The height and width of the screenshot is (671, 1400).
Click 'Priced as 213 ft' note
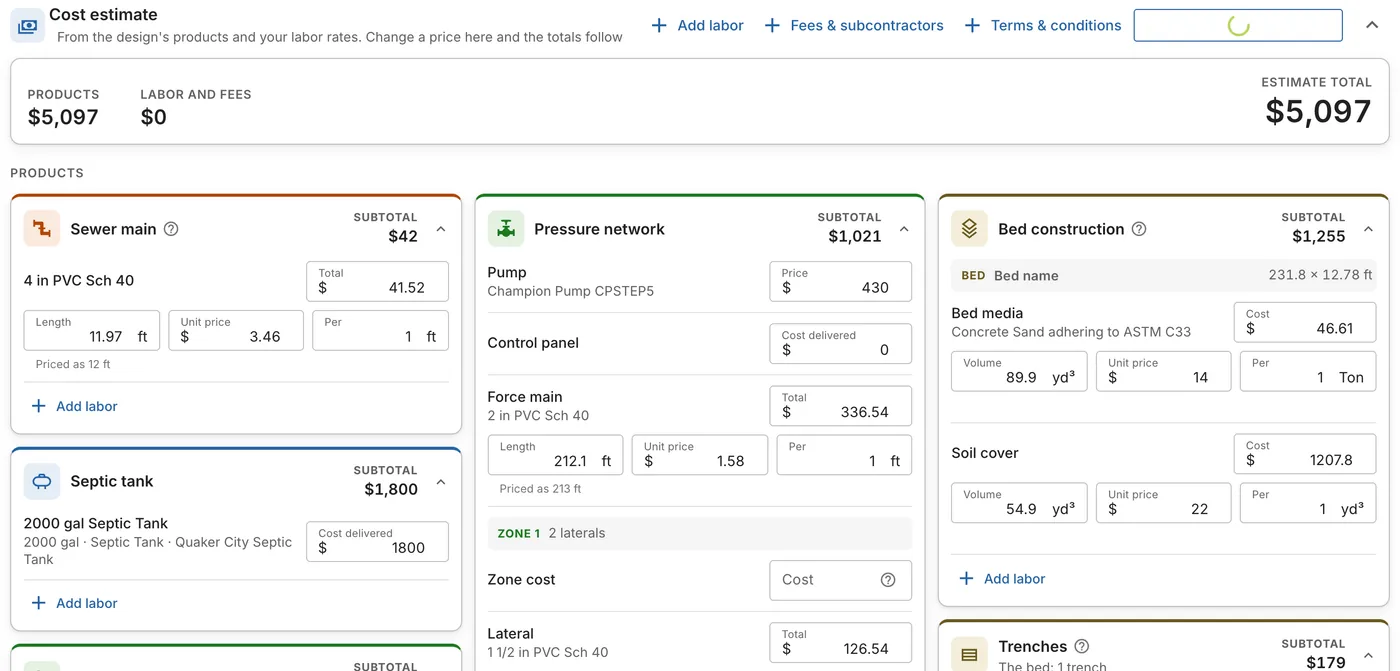[x=540, y=489]
